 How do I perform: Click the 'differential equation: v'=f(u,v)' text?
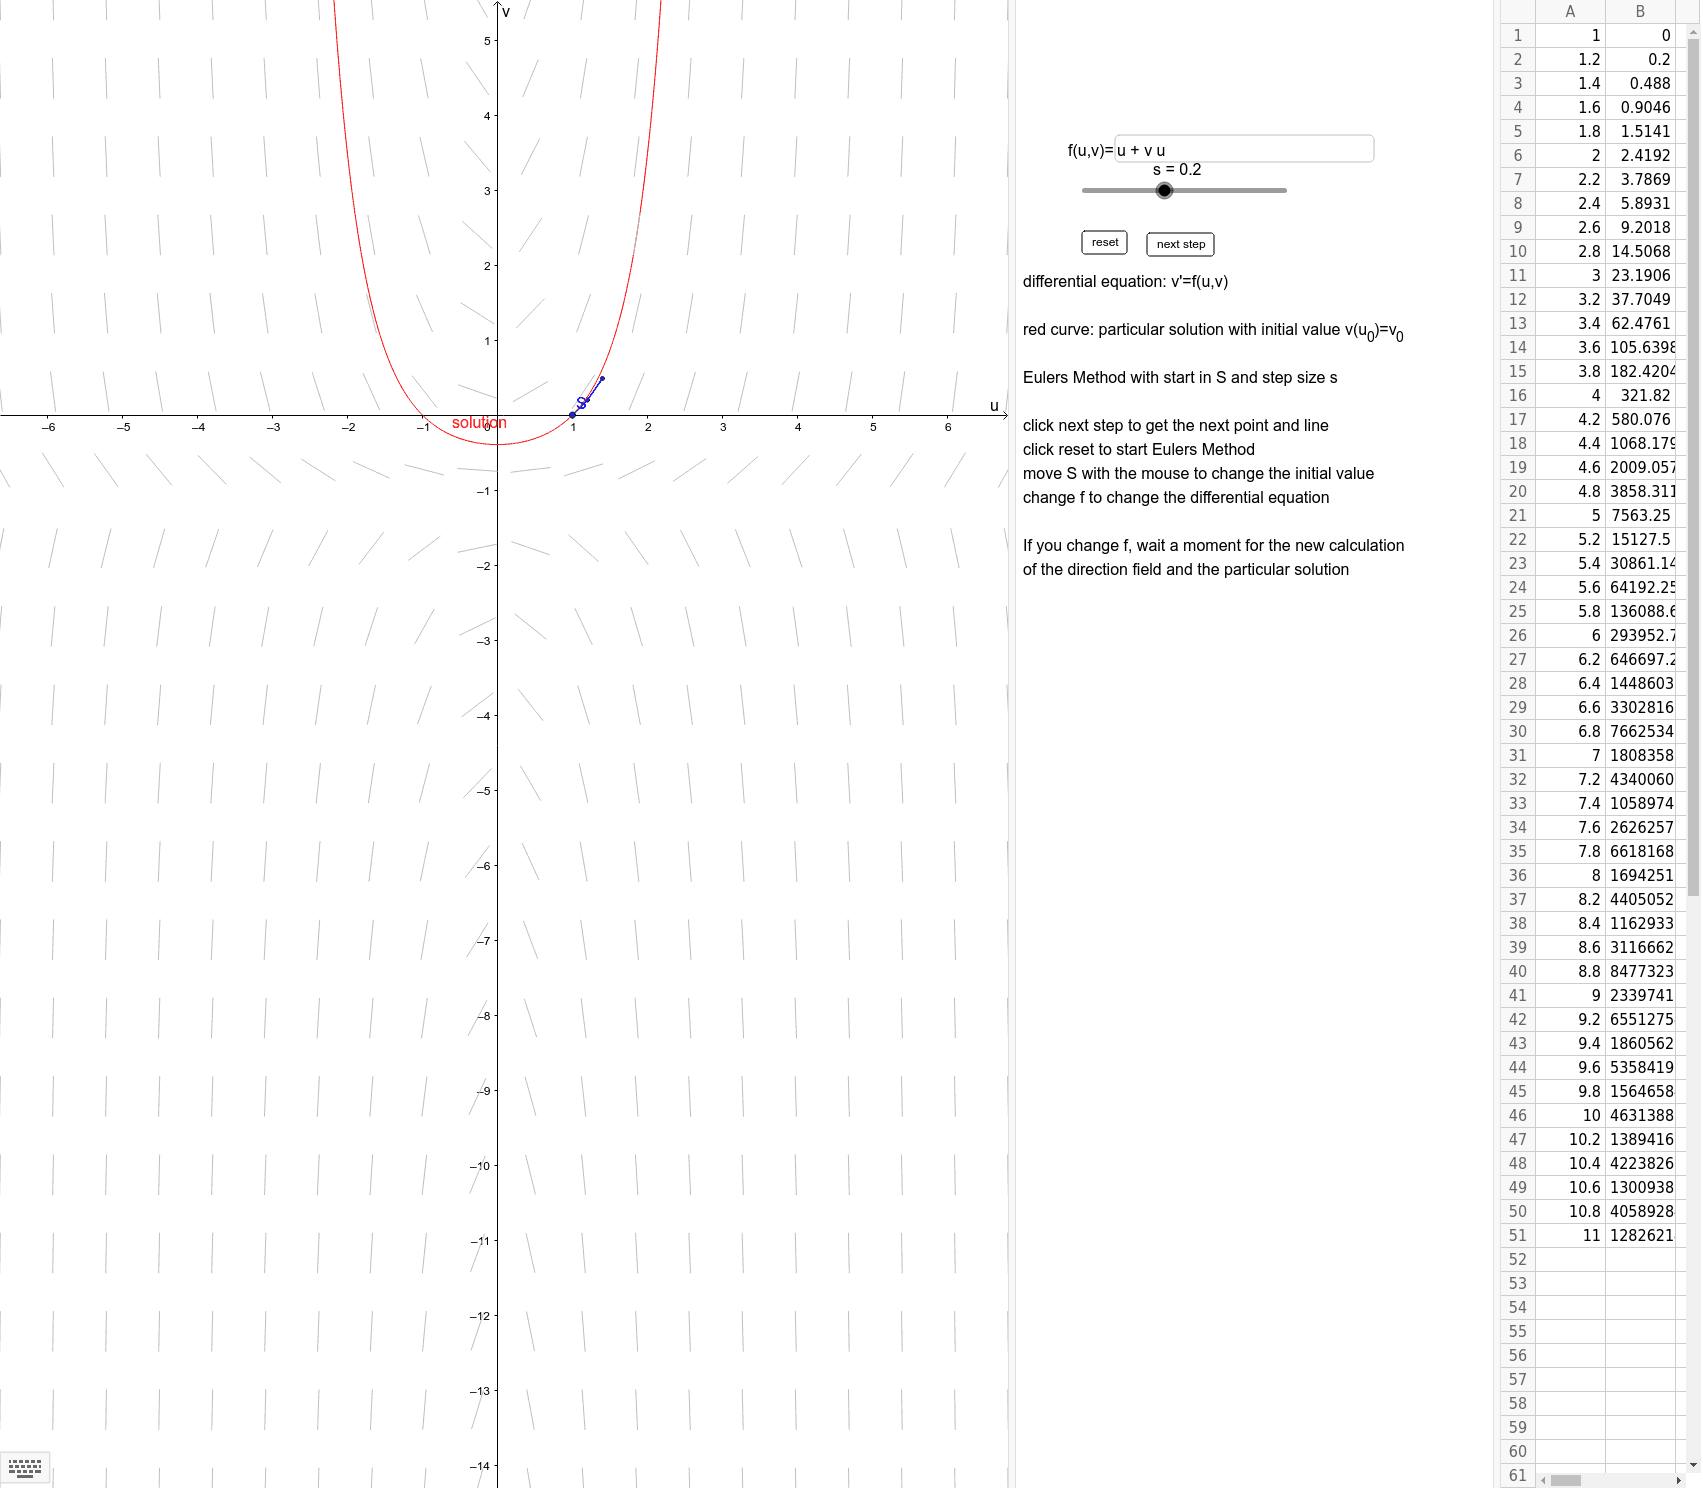(1125, 281)
